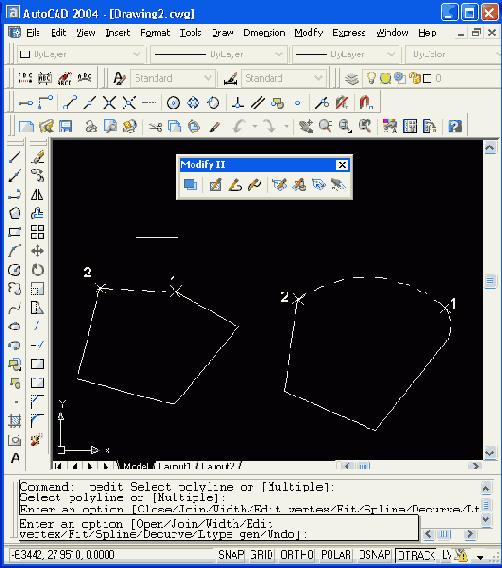Toggle SNAP mode in status bar
This screenshot has height=568, width=502.
[x=231, y=555]
